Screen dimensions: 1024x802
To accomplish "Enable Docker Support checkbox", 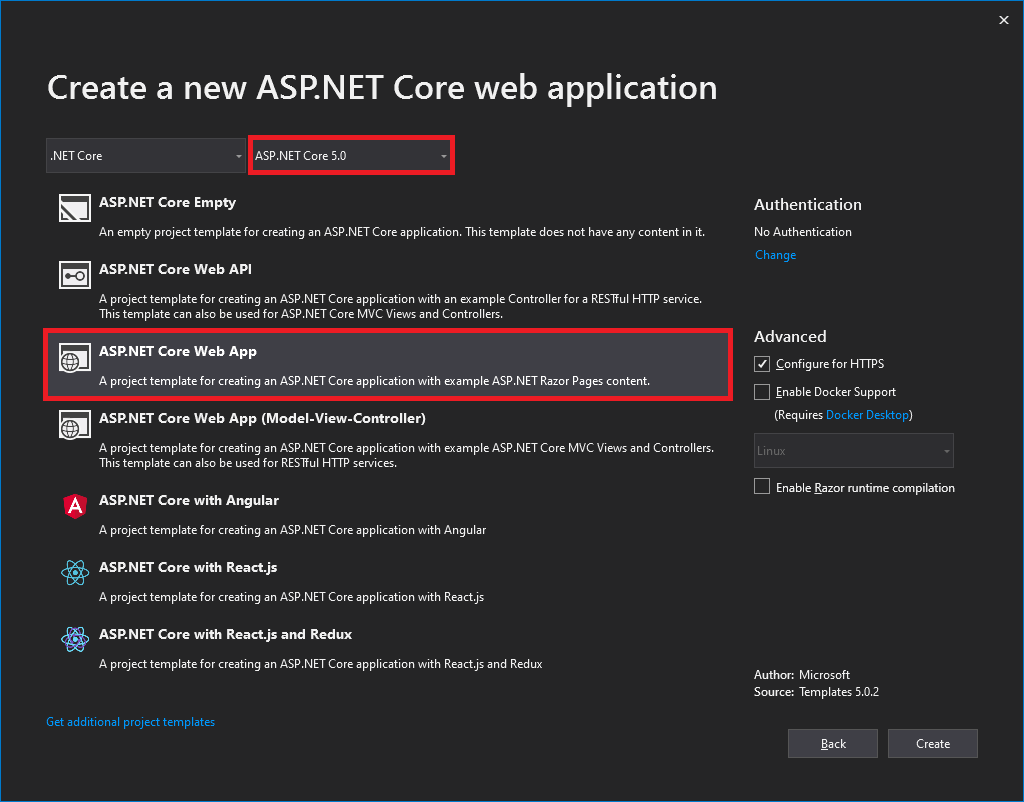I will click(x=761, y=392).
